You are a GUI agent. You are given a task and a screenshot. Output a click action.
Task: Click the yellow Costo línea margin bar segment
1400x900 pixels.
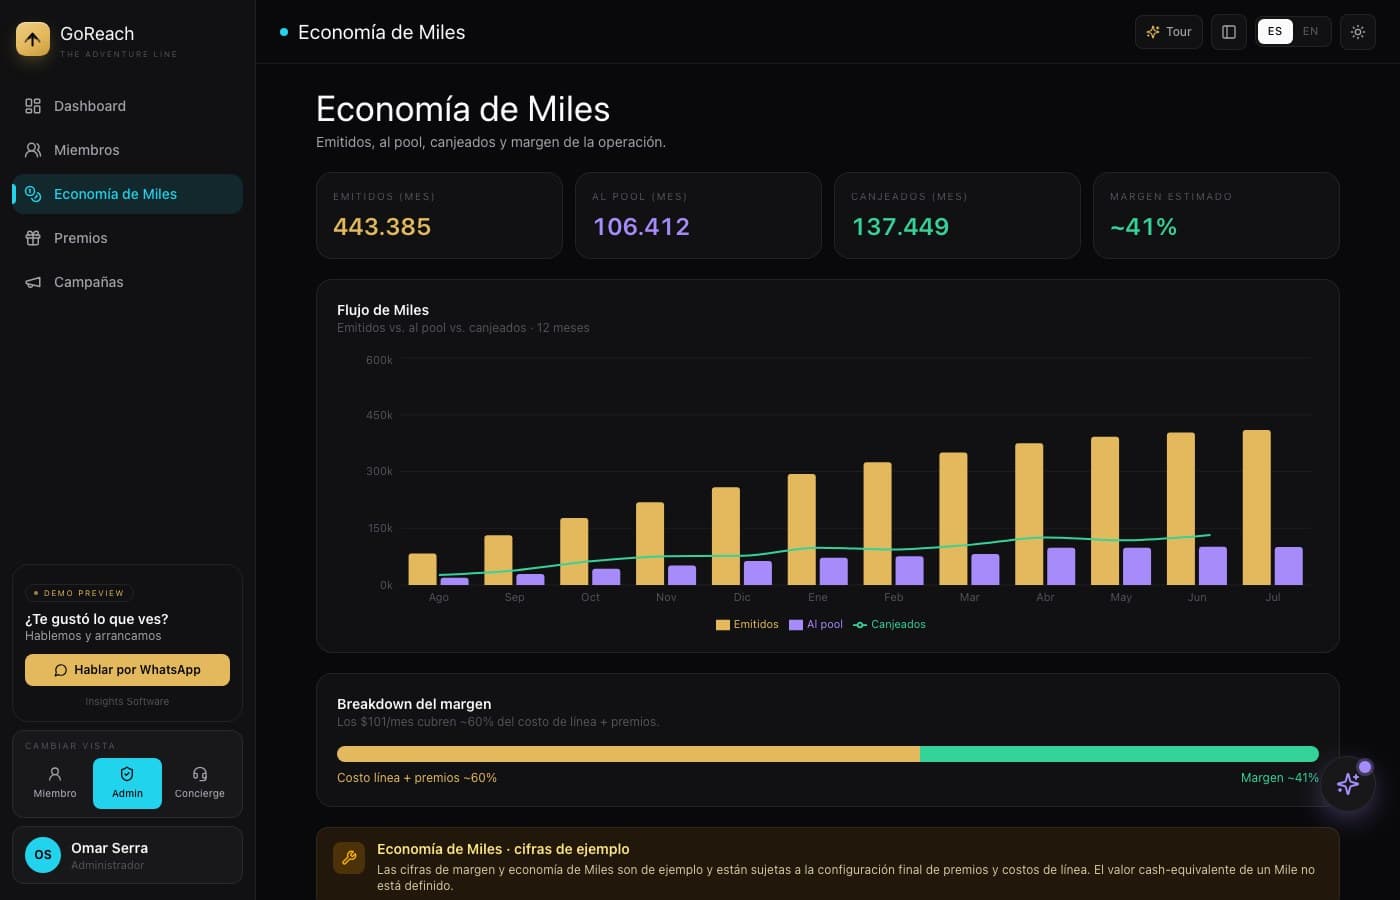[x=628, y=754]
